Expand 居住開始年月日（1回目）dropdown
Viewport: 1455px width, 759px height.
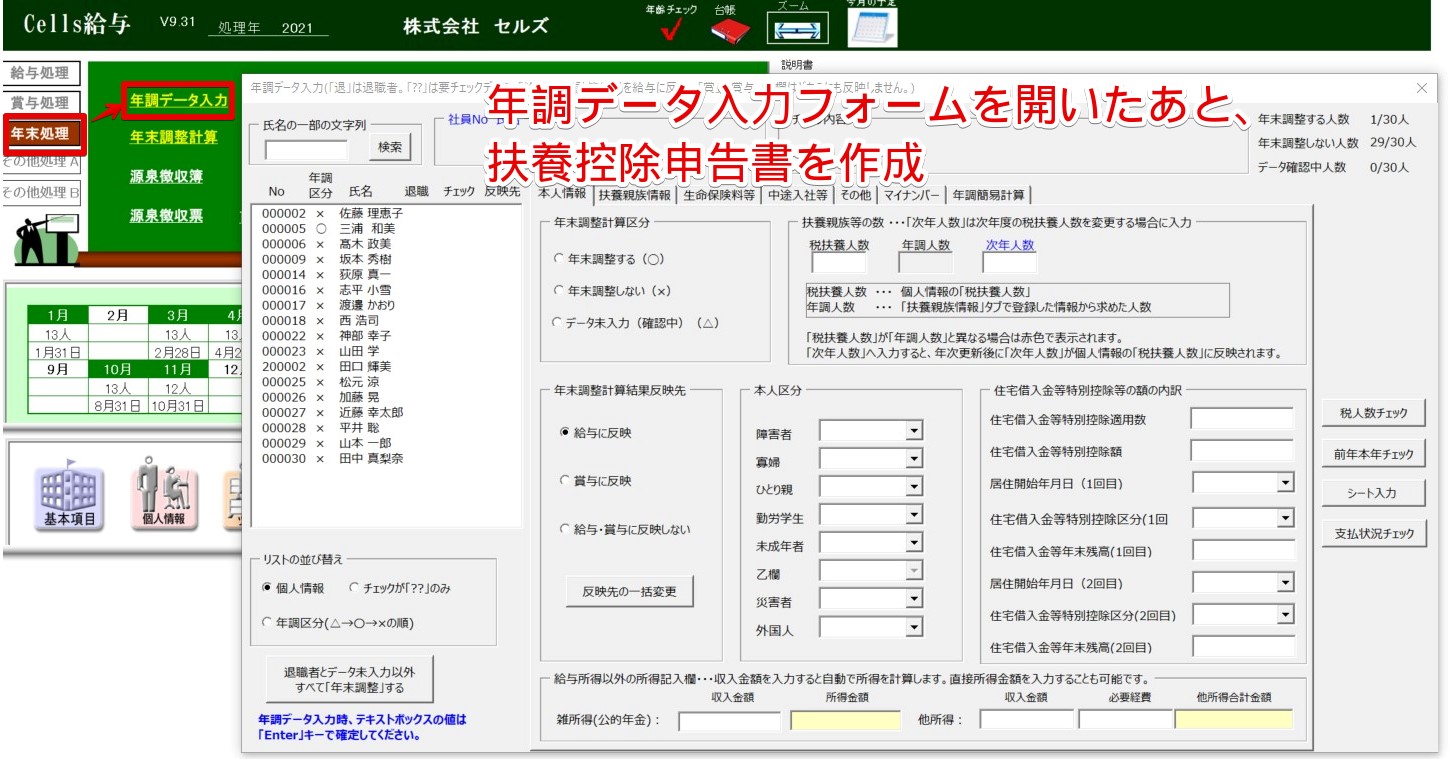(x=1285, y=483)
